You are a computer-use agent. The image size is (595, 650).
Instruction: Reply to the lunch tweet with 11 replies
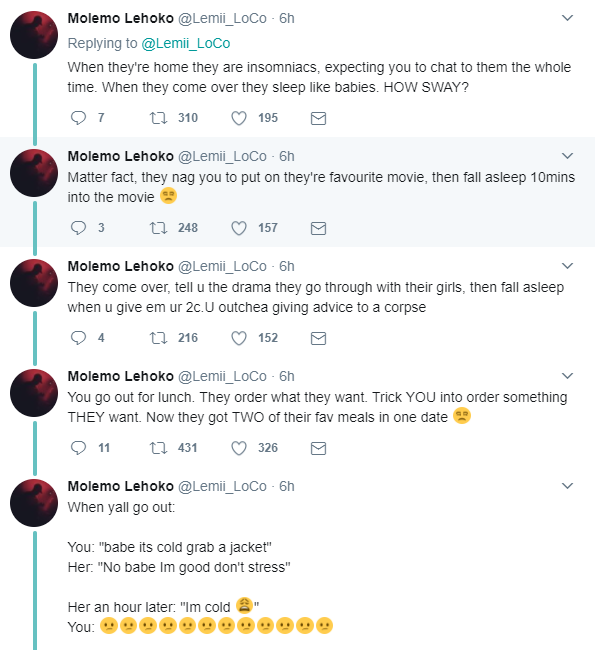(78, 448)
